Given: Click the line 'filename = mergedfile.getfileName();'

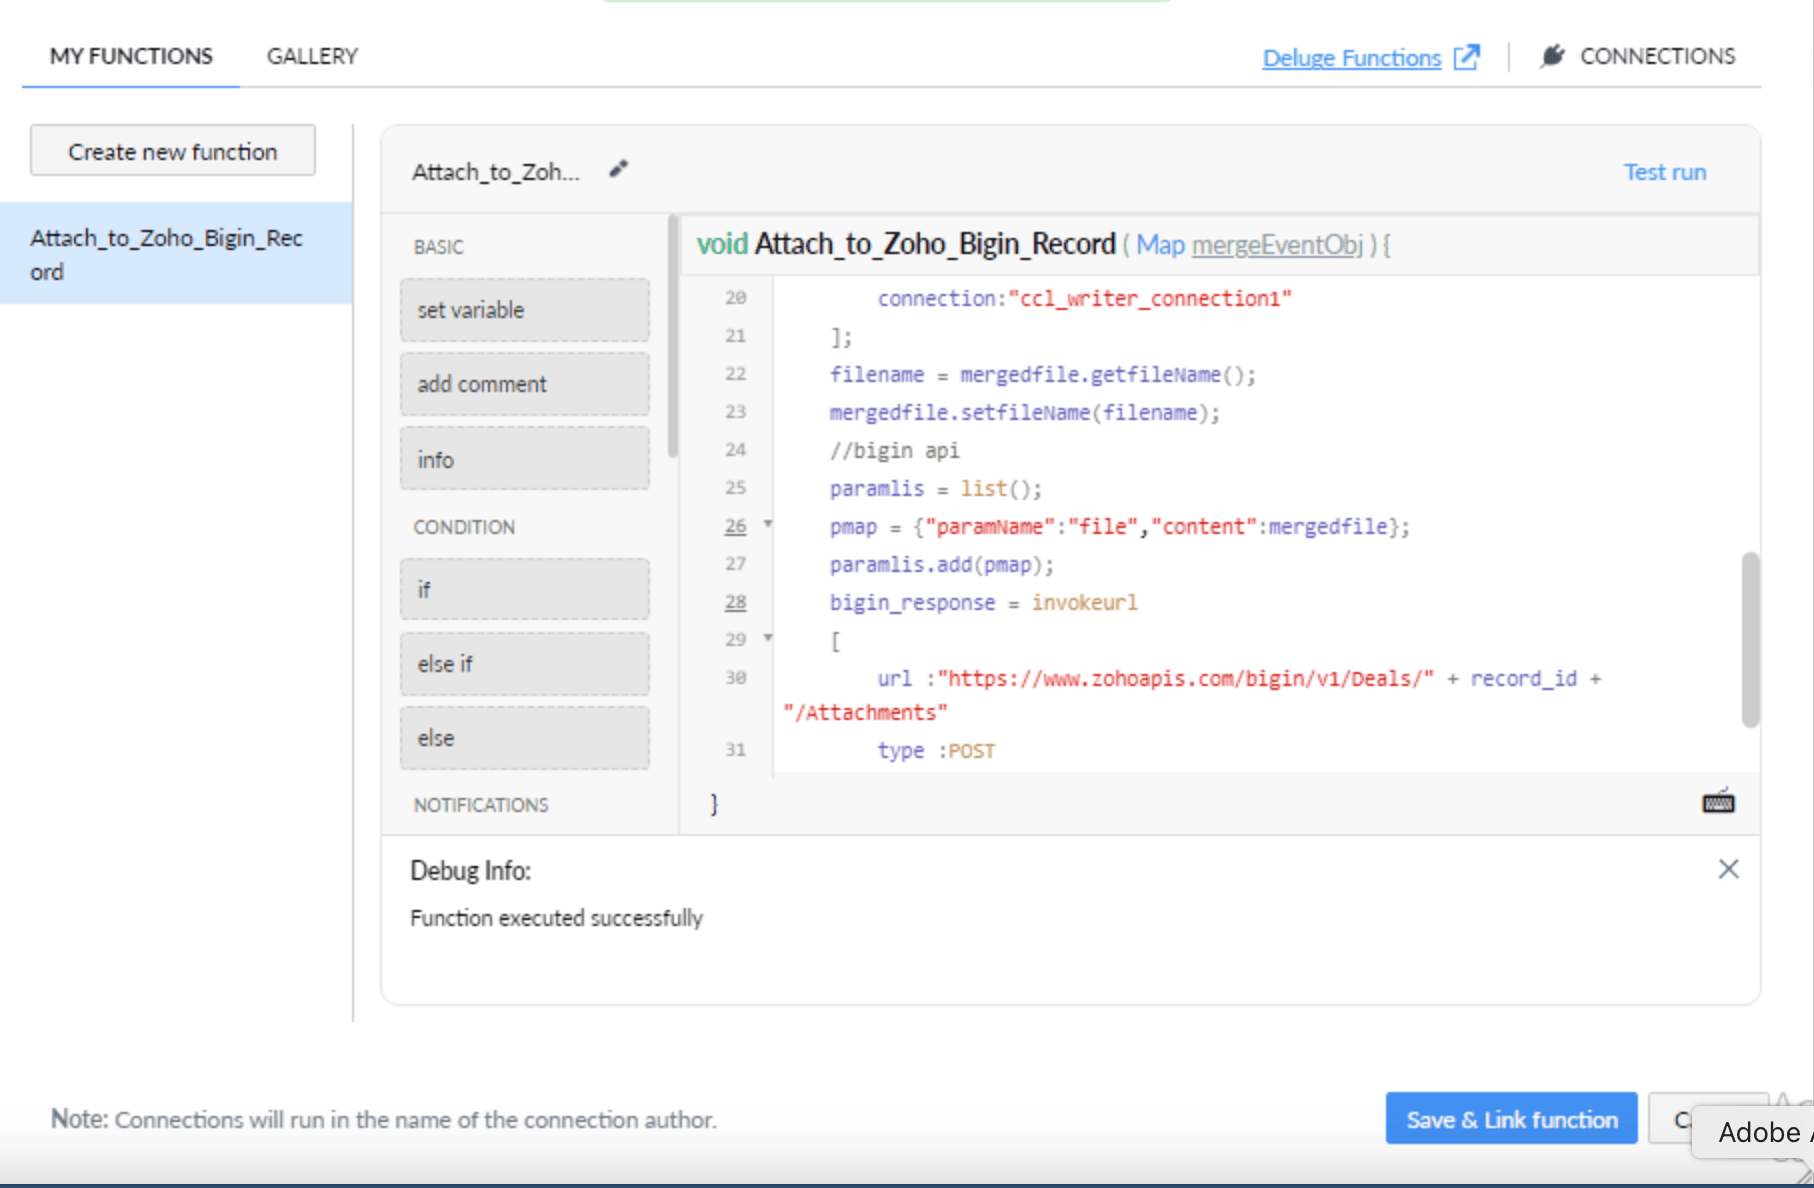Looking at the screenshot, I should pos(1042,374).
